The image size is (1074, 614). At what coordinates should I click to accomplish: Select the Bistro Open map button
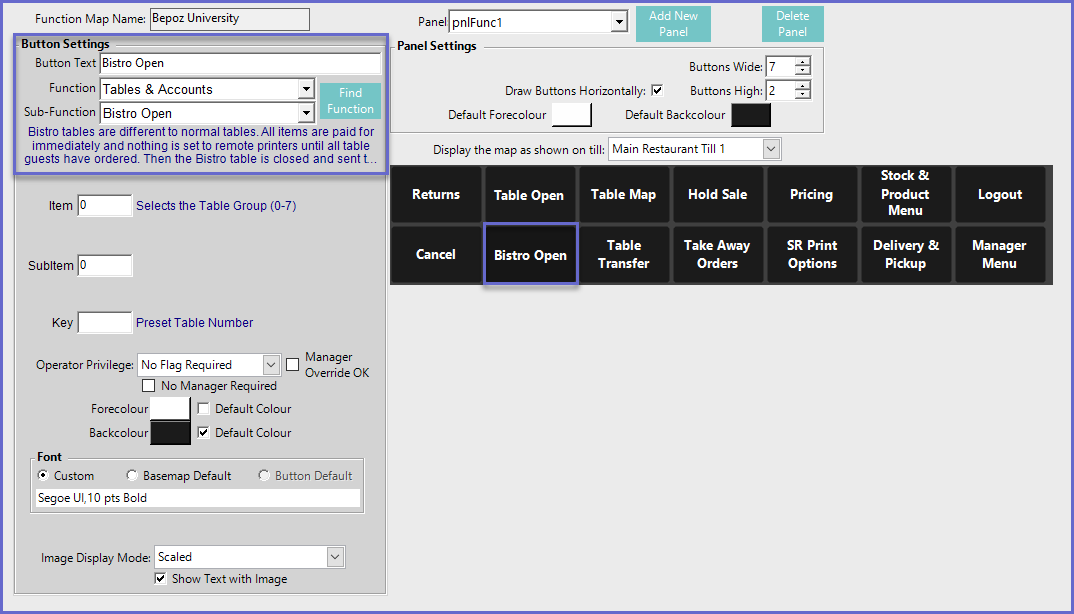[530, 254]
